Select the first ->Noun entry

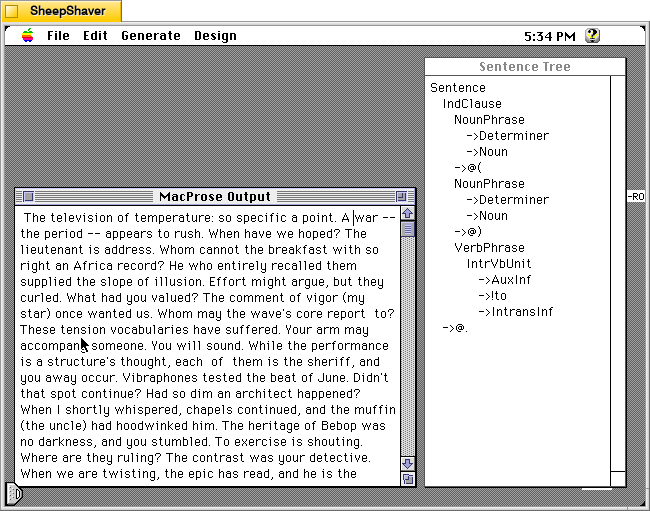tap(487, 152)
